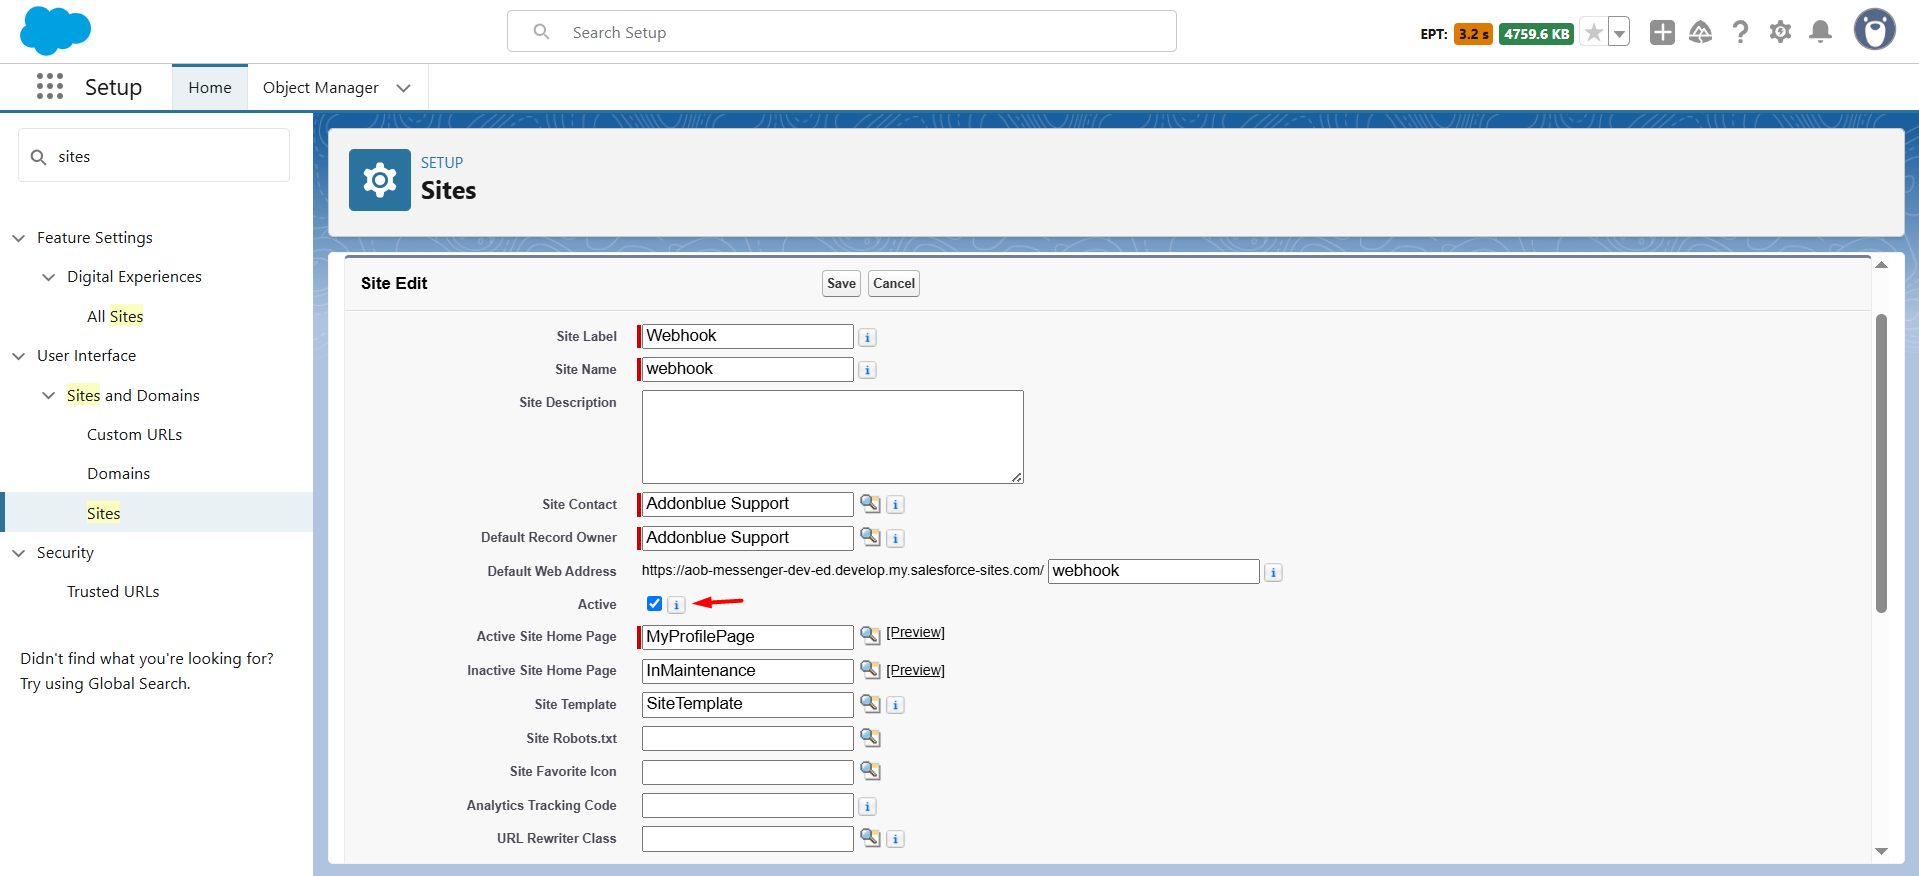Collapse the Feature Settings section

pyautogui.click(x=18, y=238)
